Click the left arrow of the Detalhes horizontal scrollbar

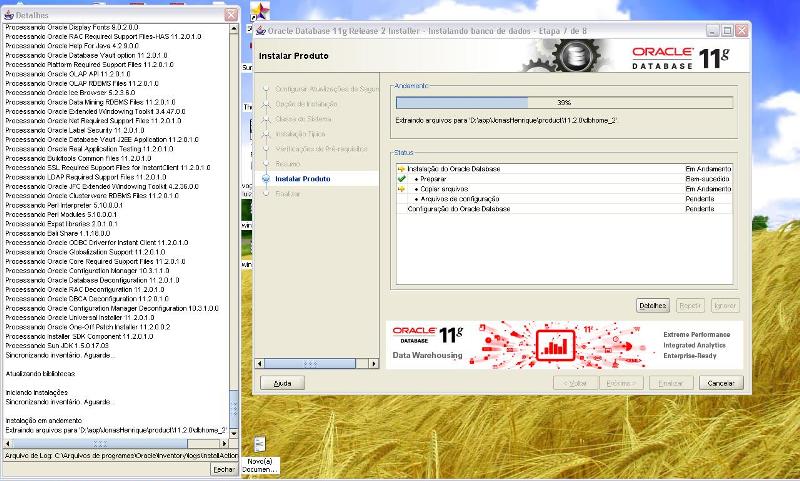(x=8, y=444)
